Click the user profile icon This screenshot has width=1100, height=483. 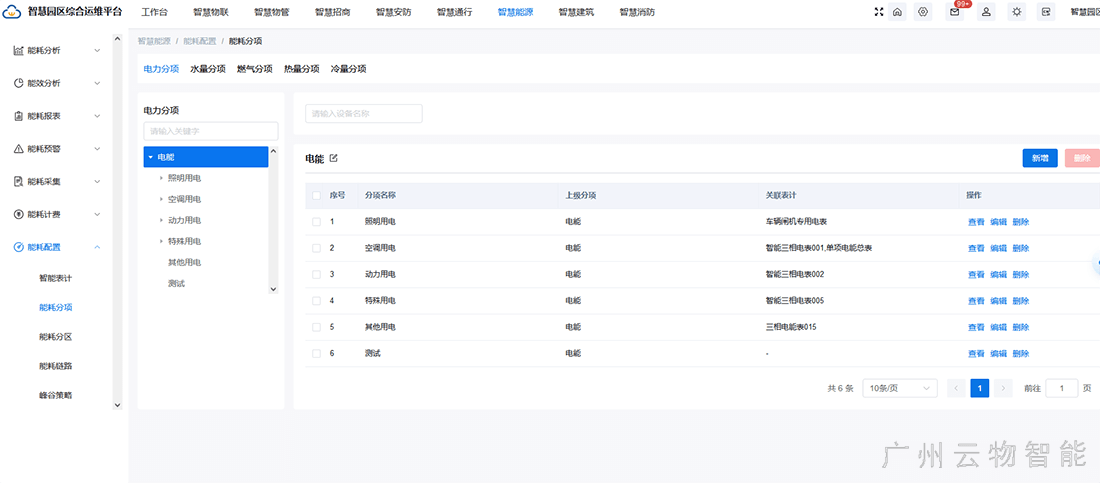pos(986,12)
